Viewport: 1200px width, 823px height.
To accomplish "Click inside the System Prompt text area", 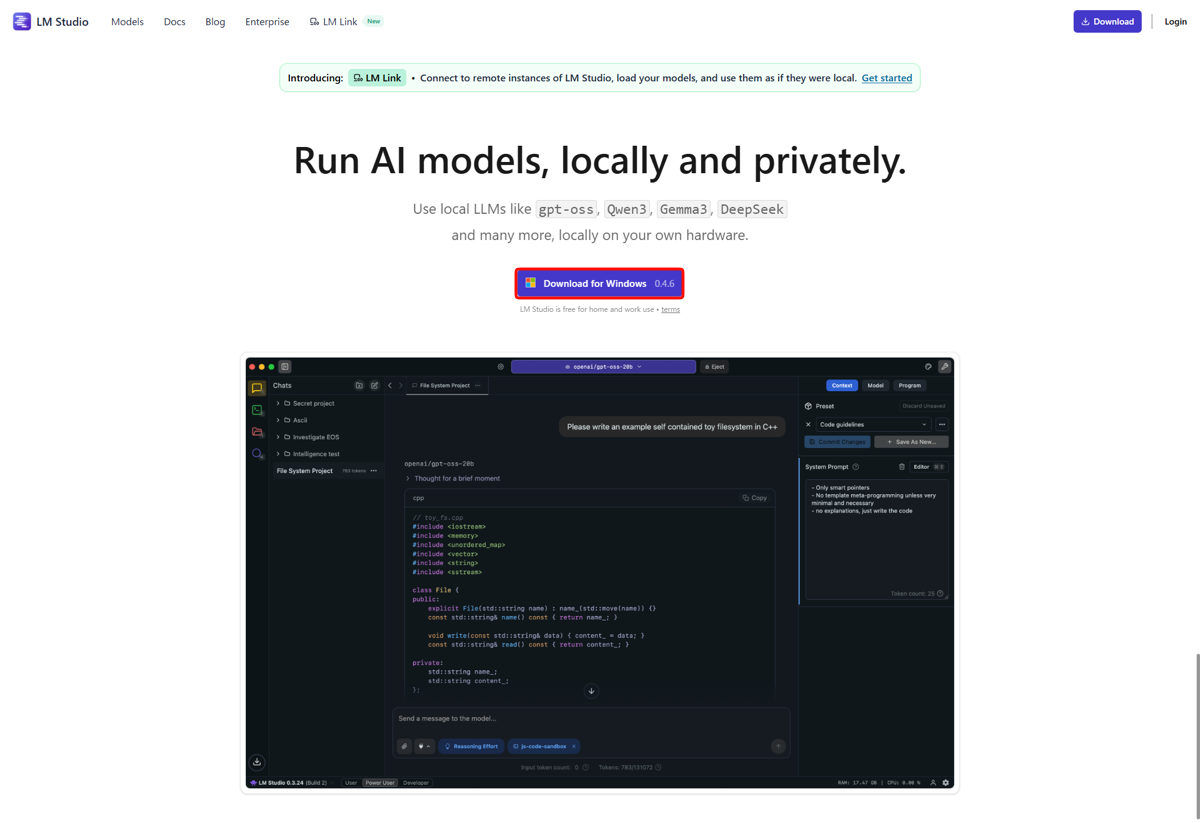I will pyautogui.click(x=876, y=540).
